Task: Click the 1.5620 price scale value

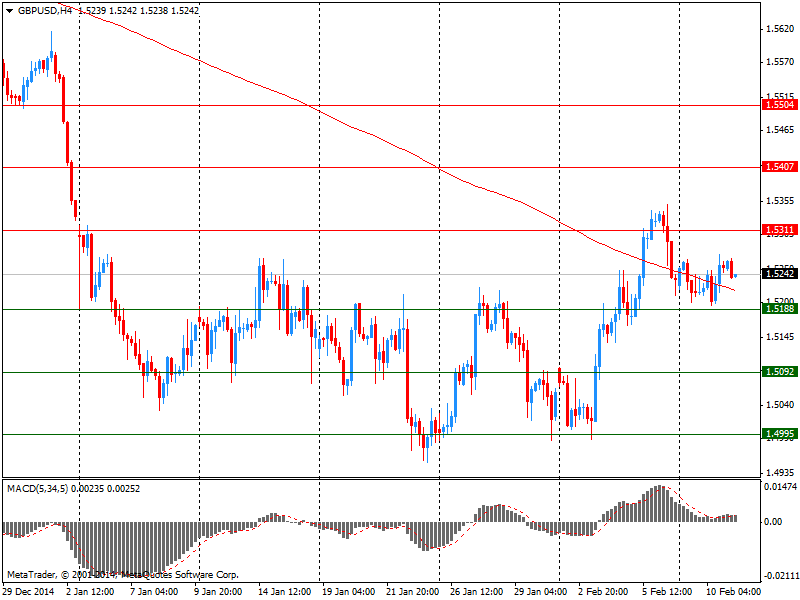Action: click(x=781, y=29)
